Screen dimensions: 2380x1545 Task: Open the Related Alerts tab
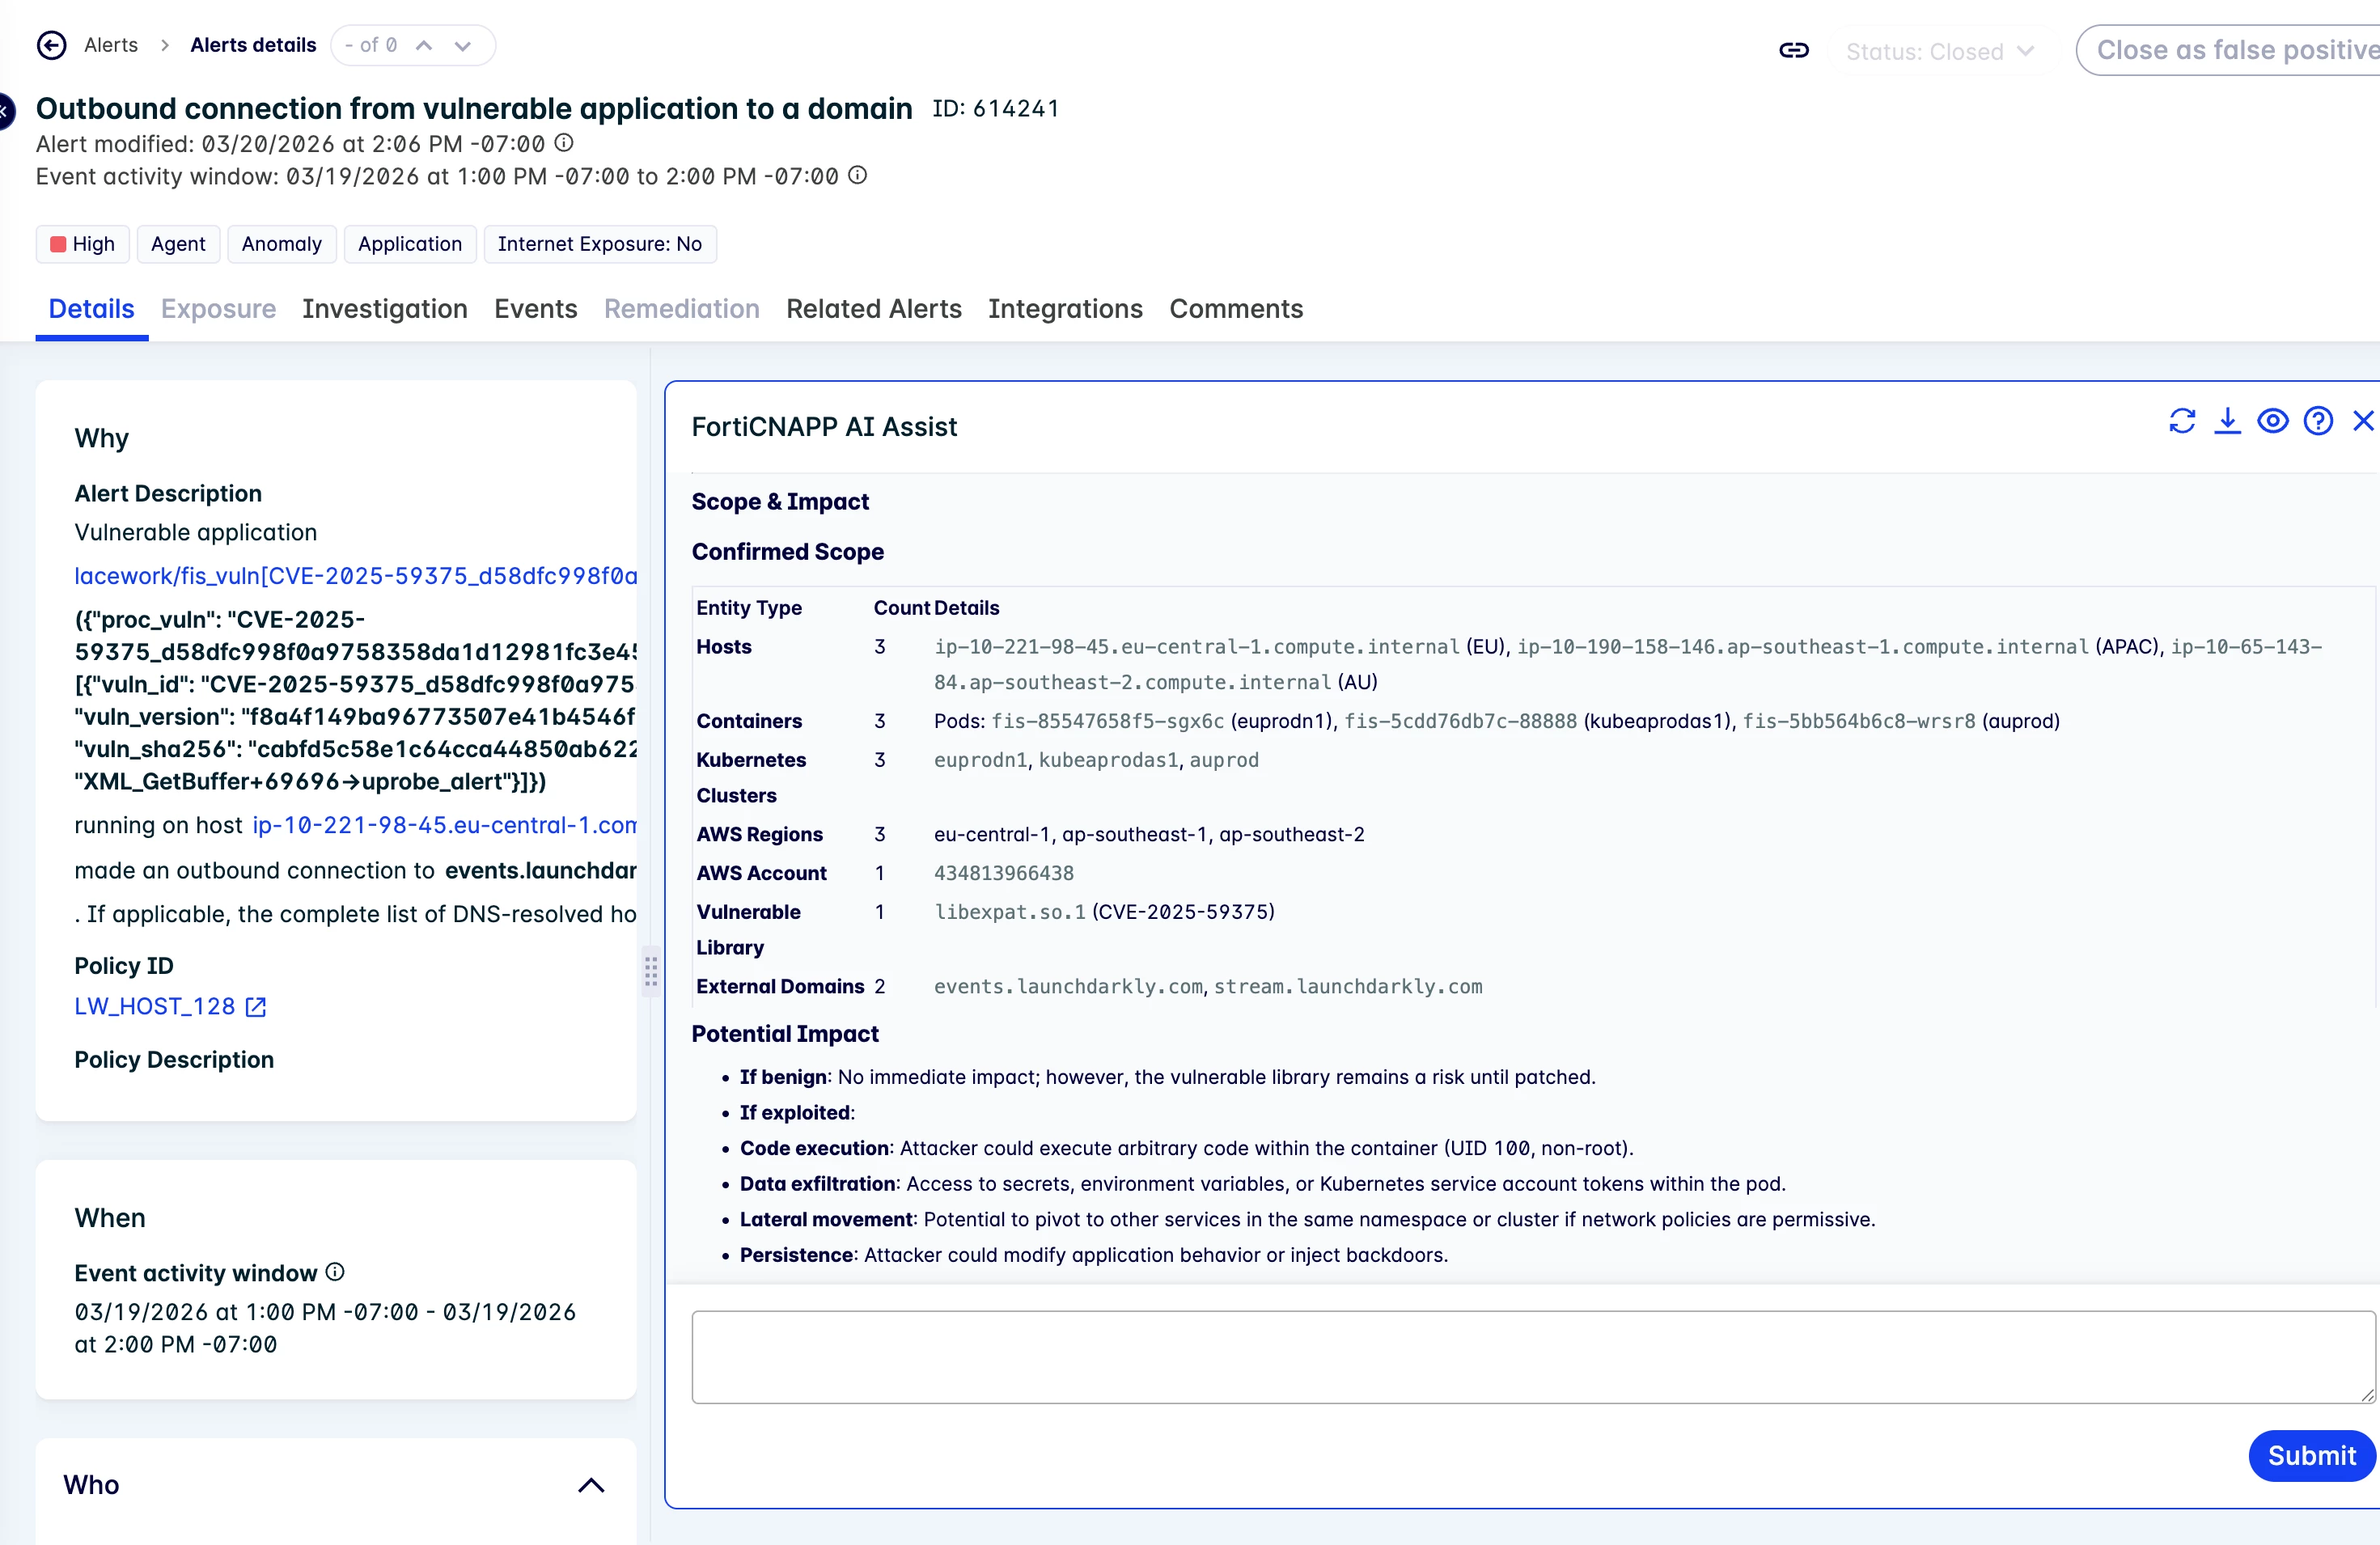tap(874, 309)
